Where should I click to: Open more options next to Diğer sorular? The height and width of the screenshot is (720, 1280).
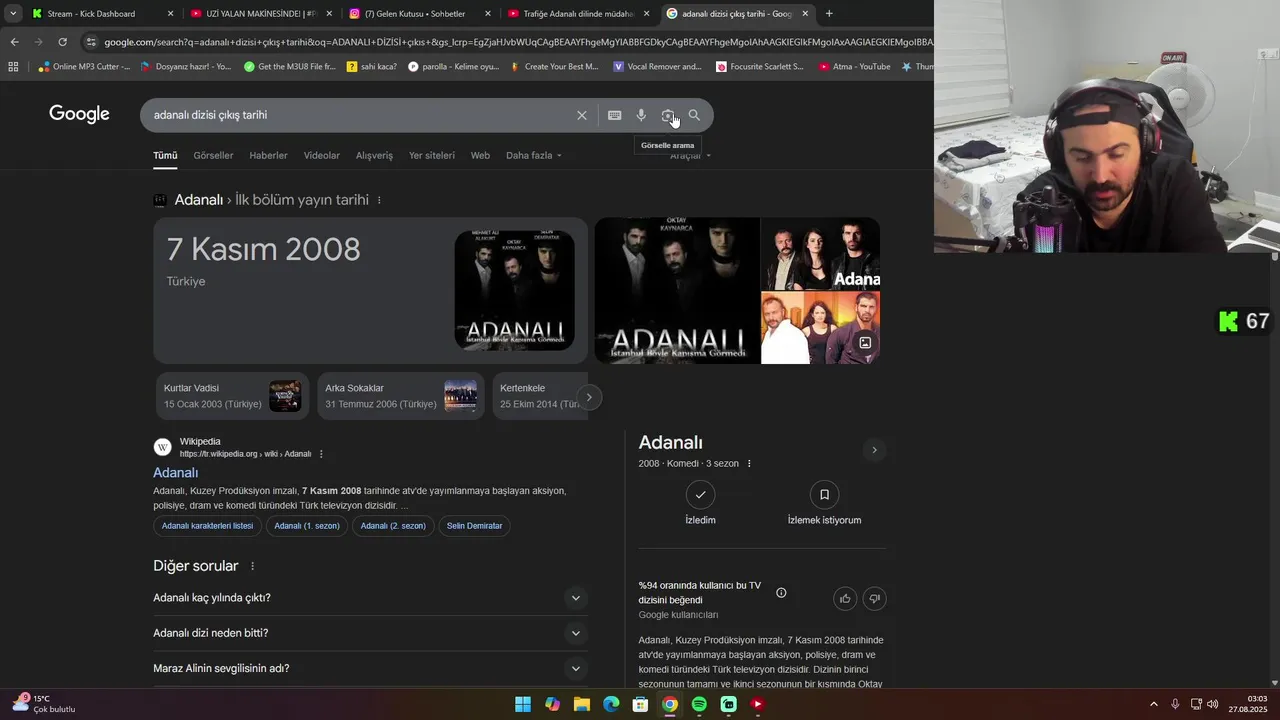[252, 566]
